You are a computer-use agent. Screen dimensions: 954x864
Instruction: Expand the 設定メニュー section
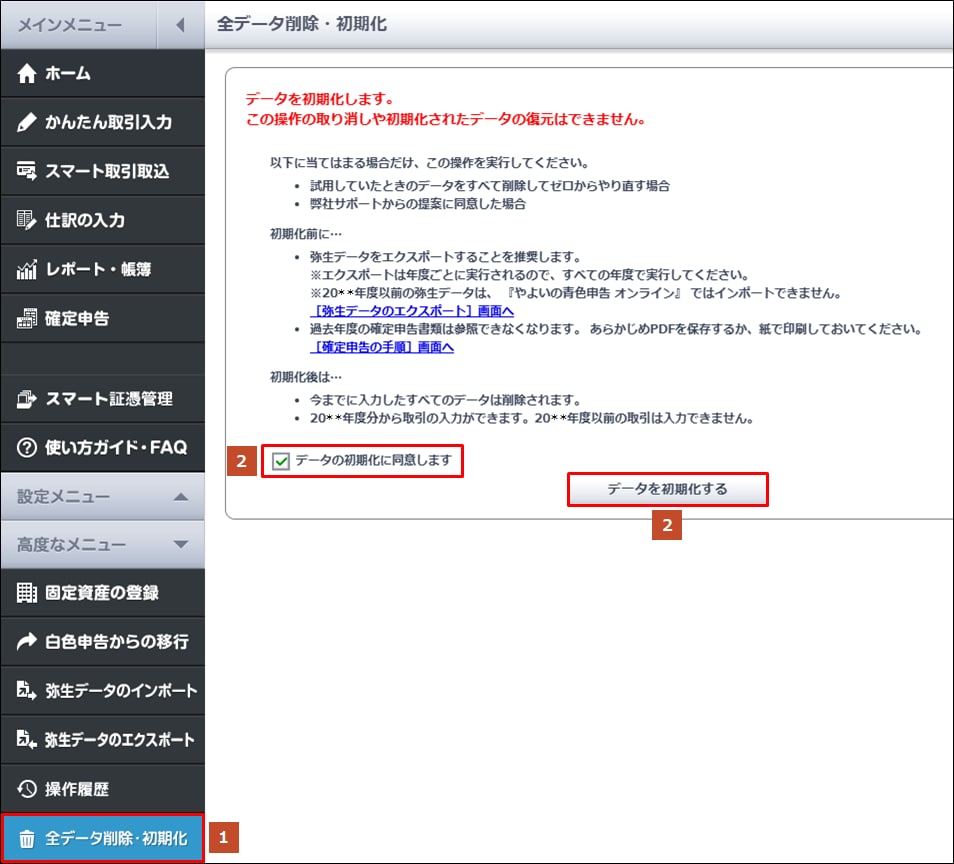(x=180, y=497)
